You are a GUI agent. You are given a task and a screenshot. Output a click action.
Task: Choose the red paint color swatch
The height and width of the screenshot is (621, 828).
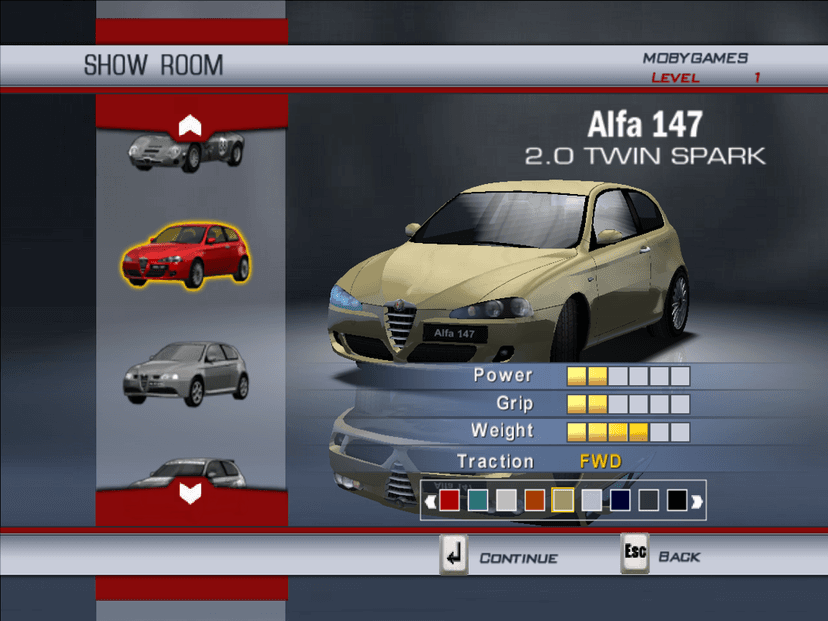449,500
